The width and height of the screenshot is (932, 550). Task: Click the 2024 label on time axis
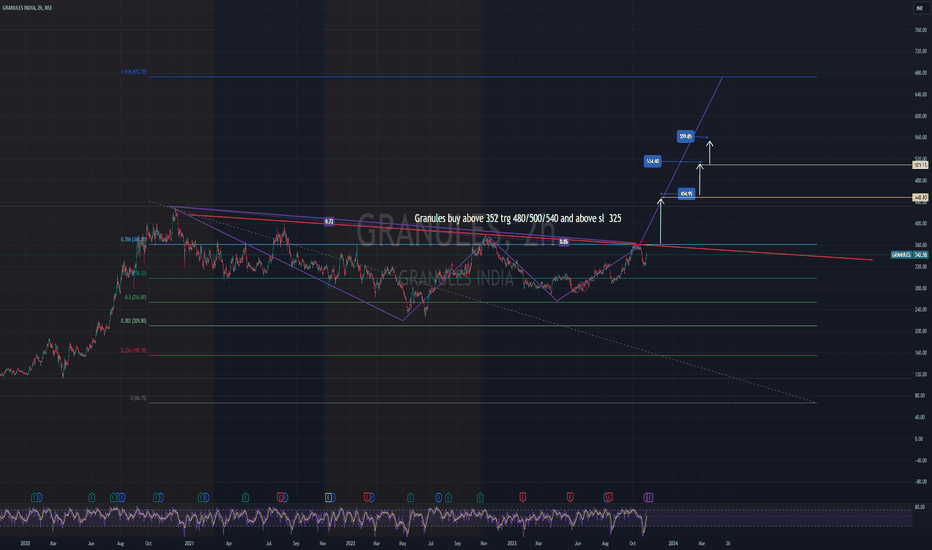pyautogui.click(x=673, y=543)
